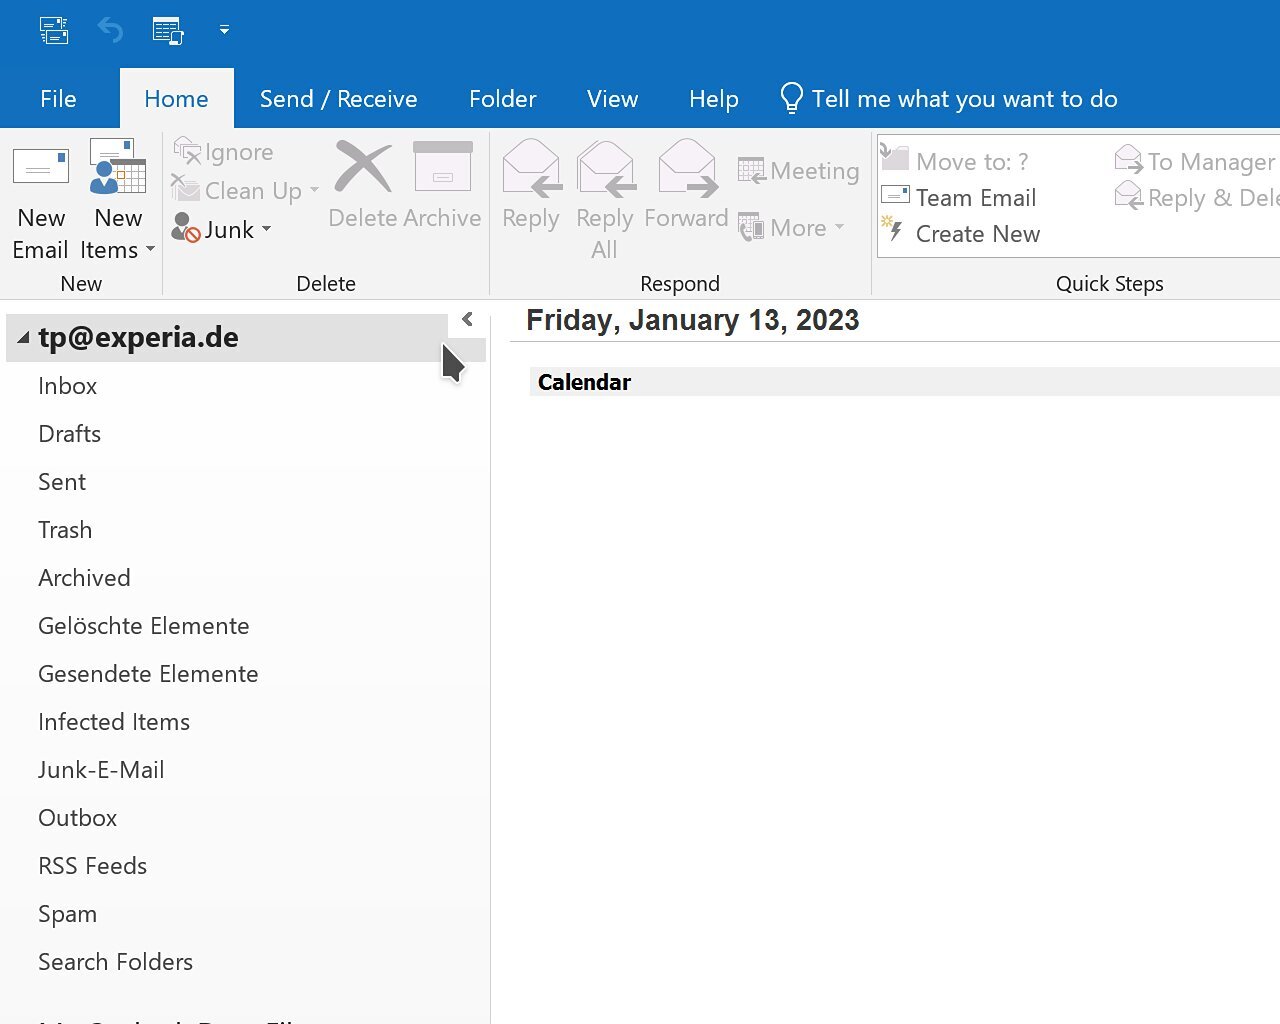Open the Meeting response icon
The width and height of the screenshot is (1280, 1024).
tap(797, 170)
